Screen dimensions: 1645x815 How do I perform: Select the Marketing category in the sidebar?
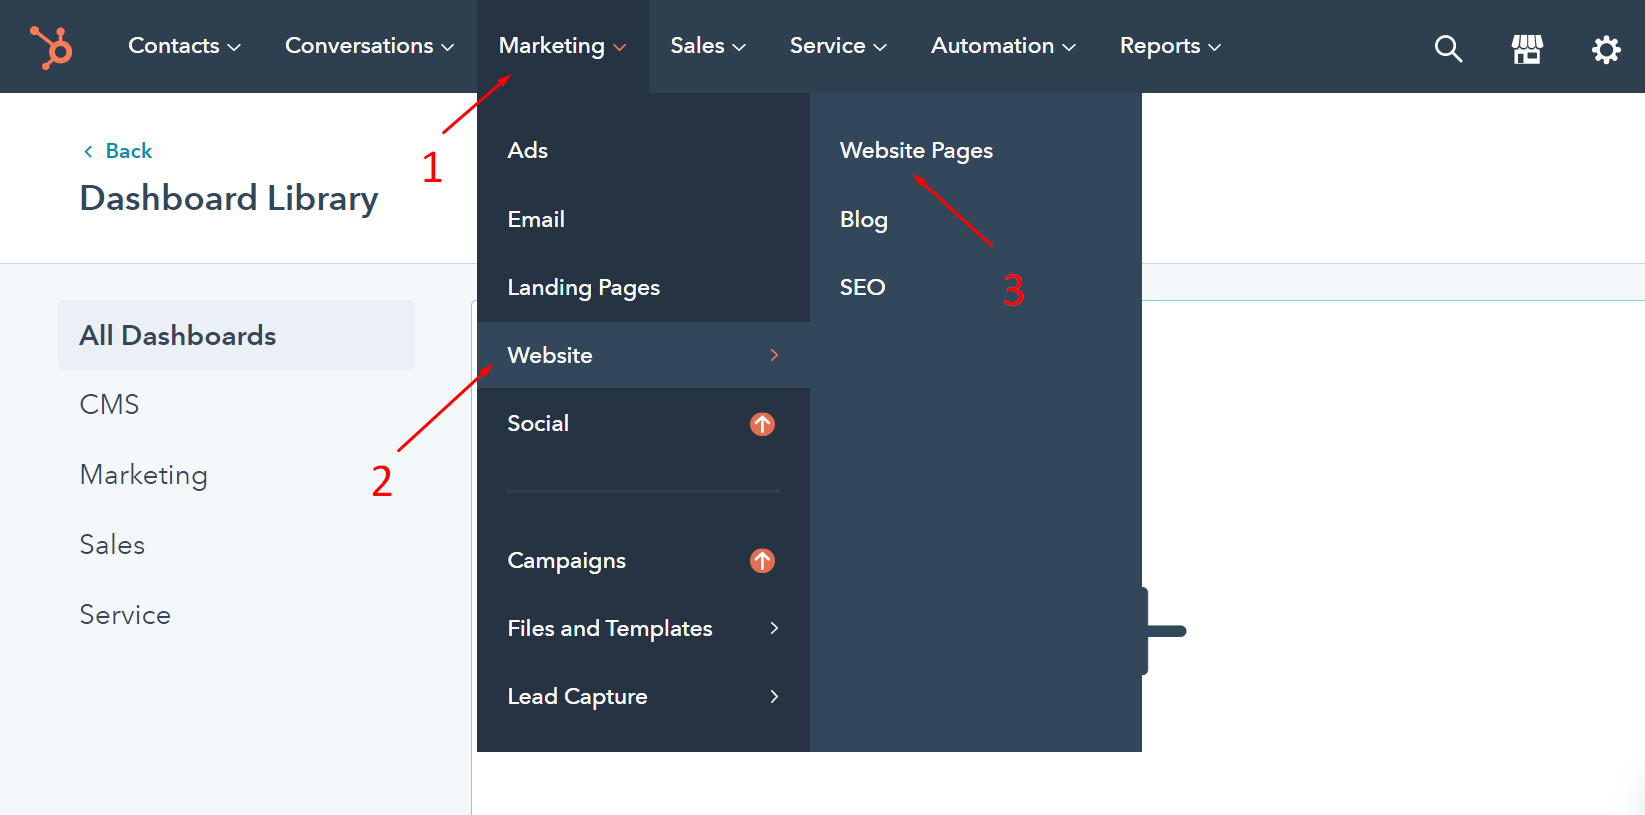(x=144, y=475)
